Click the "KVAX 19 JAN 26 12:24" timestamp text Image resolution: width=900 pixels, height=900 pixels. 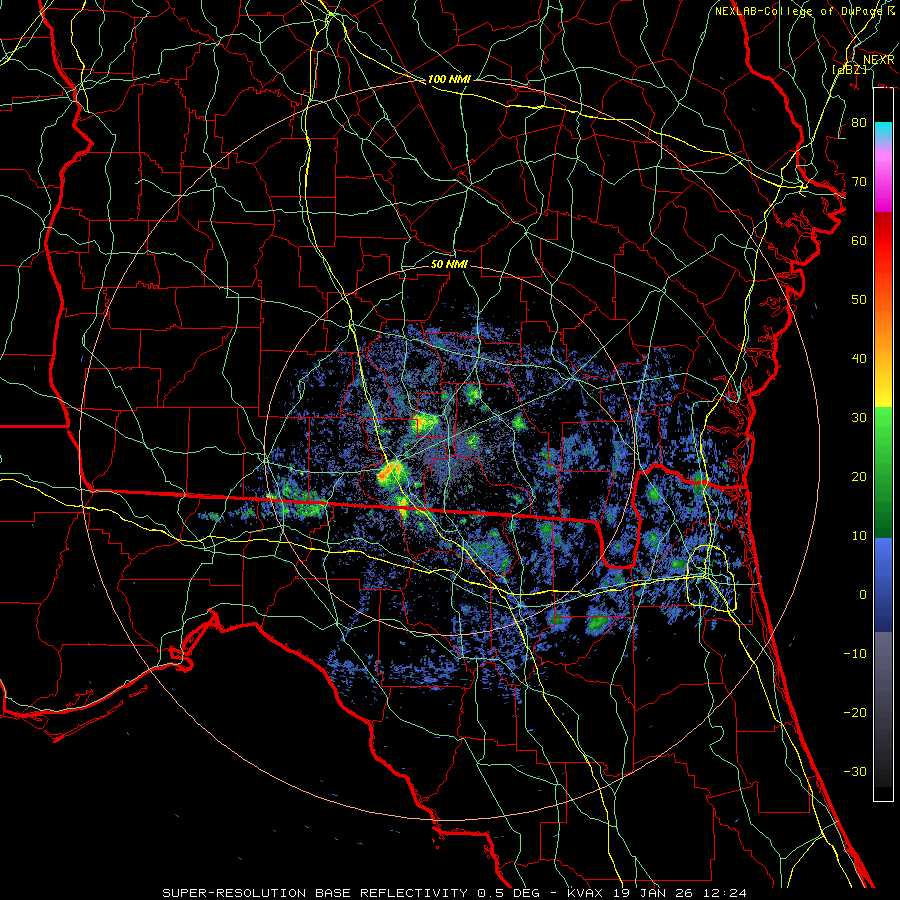coord(657,893)
